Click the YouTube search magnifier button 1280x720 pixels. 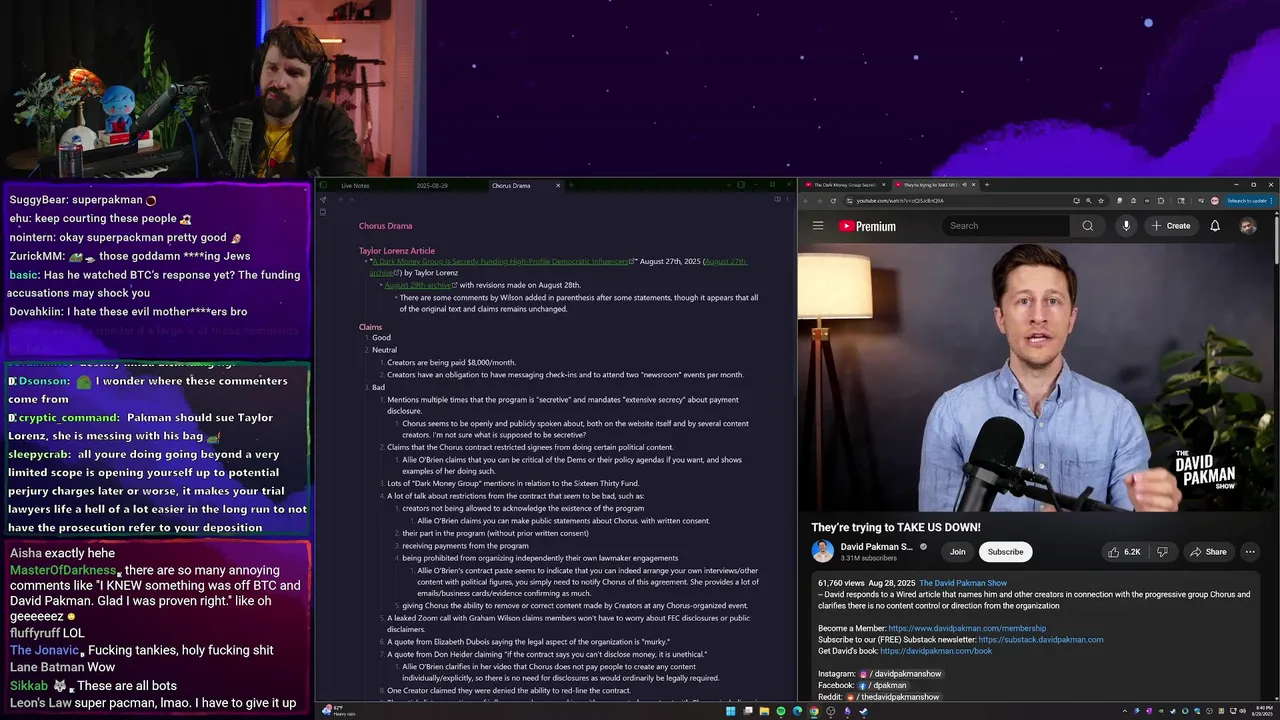[x=1088, y=226]
